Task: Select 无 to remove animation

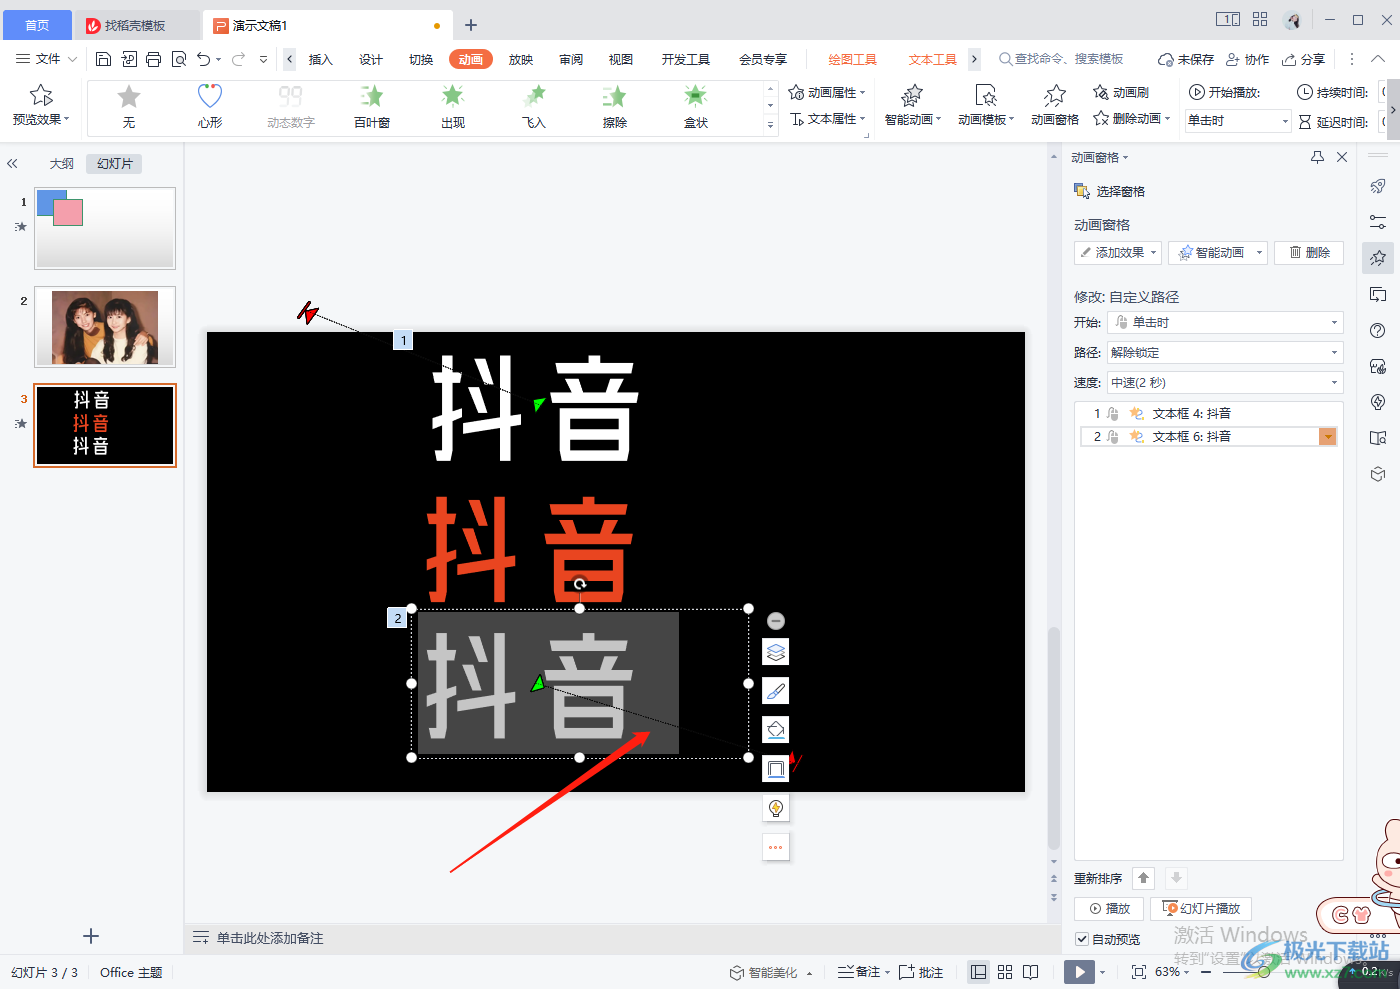Action: (129, 106)
